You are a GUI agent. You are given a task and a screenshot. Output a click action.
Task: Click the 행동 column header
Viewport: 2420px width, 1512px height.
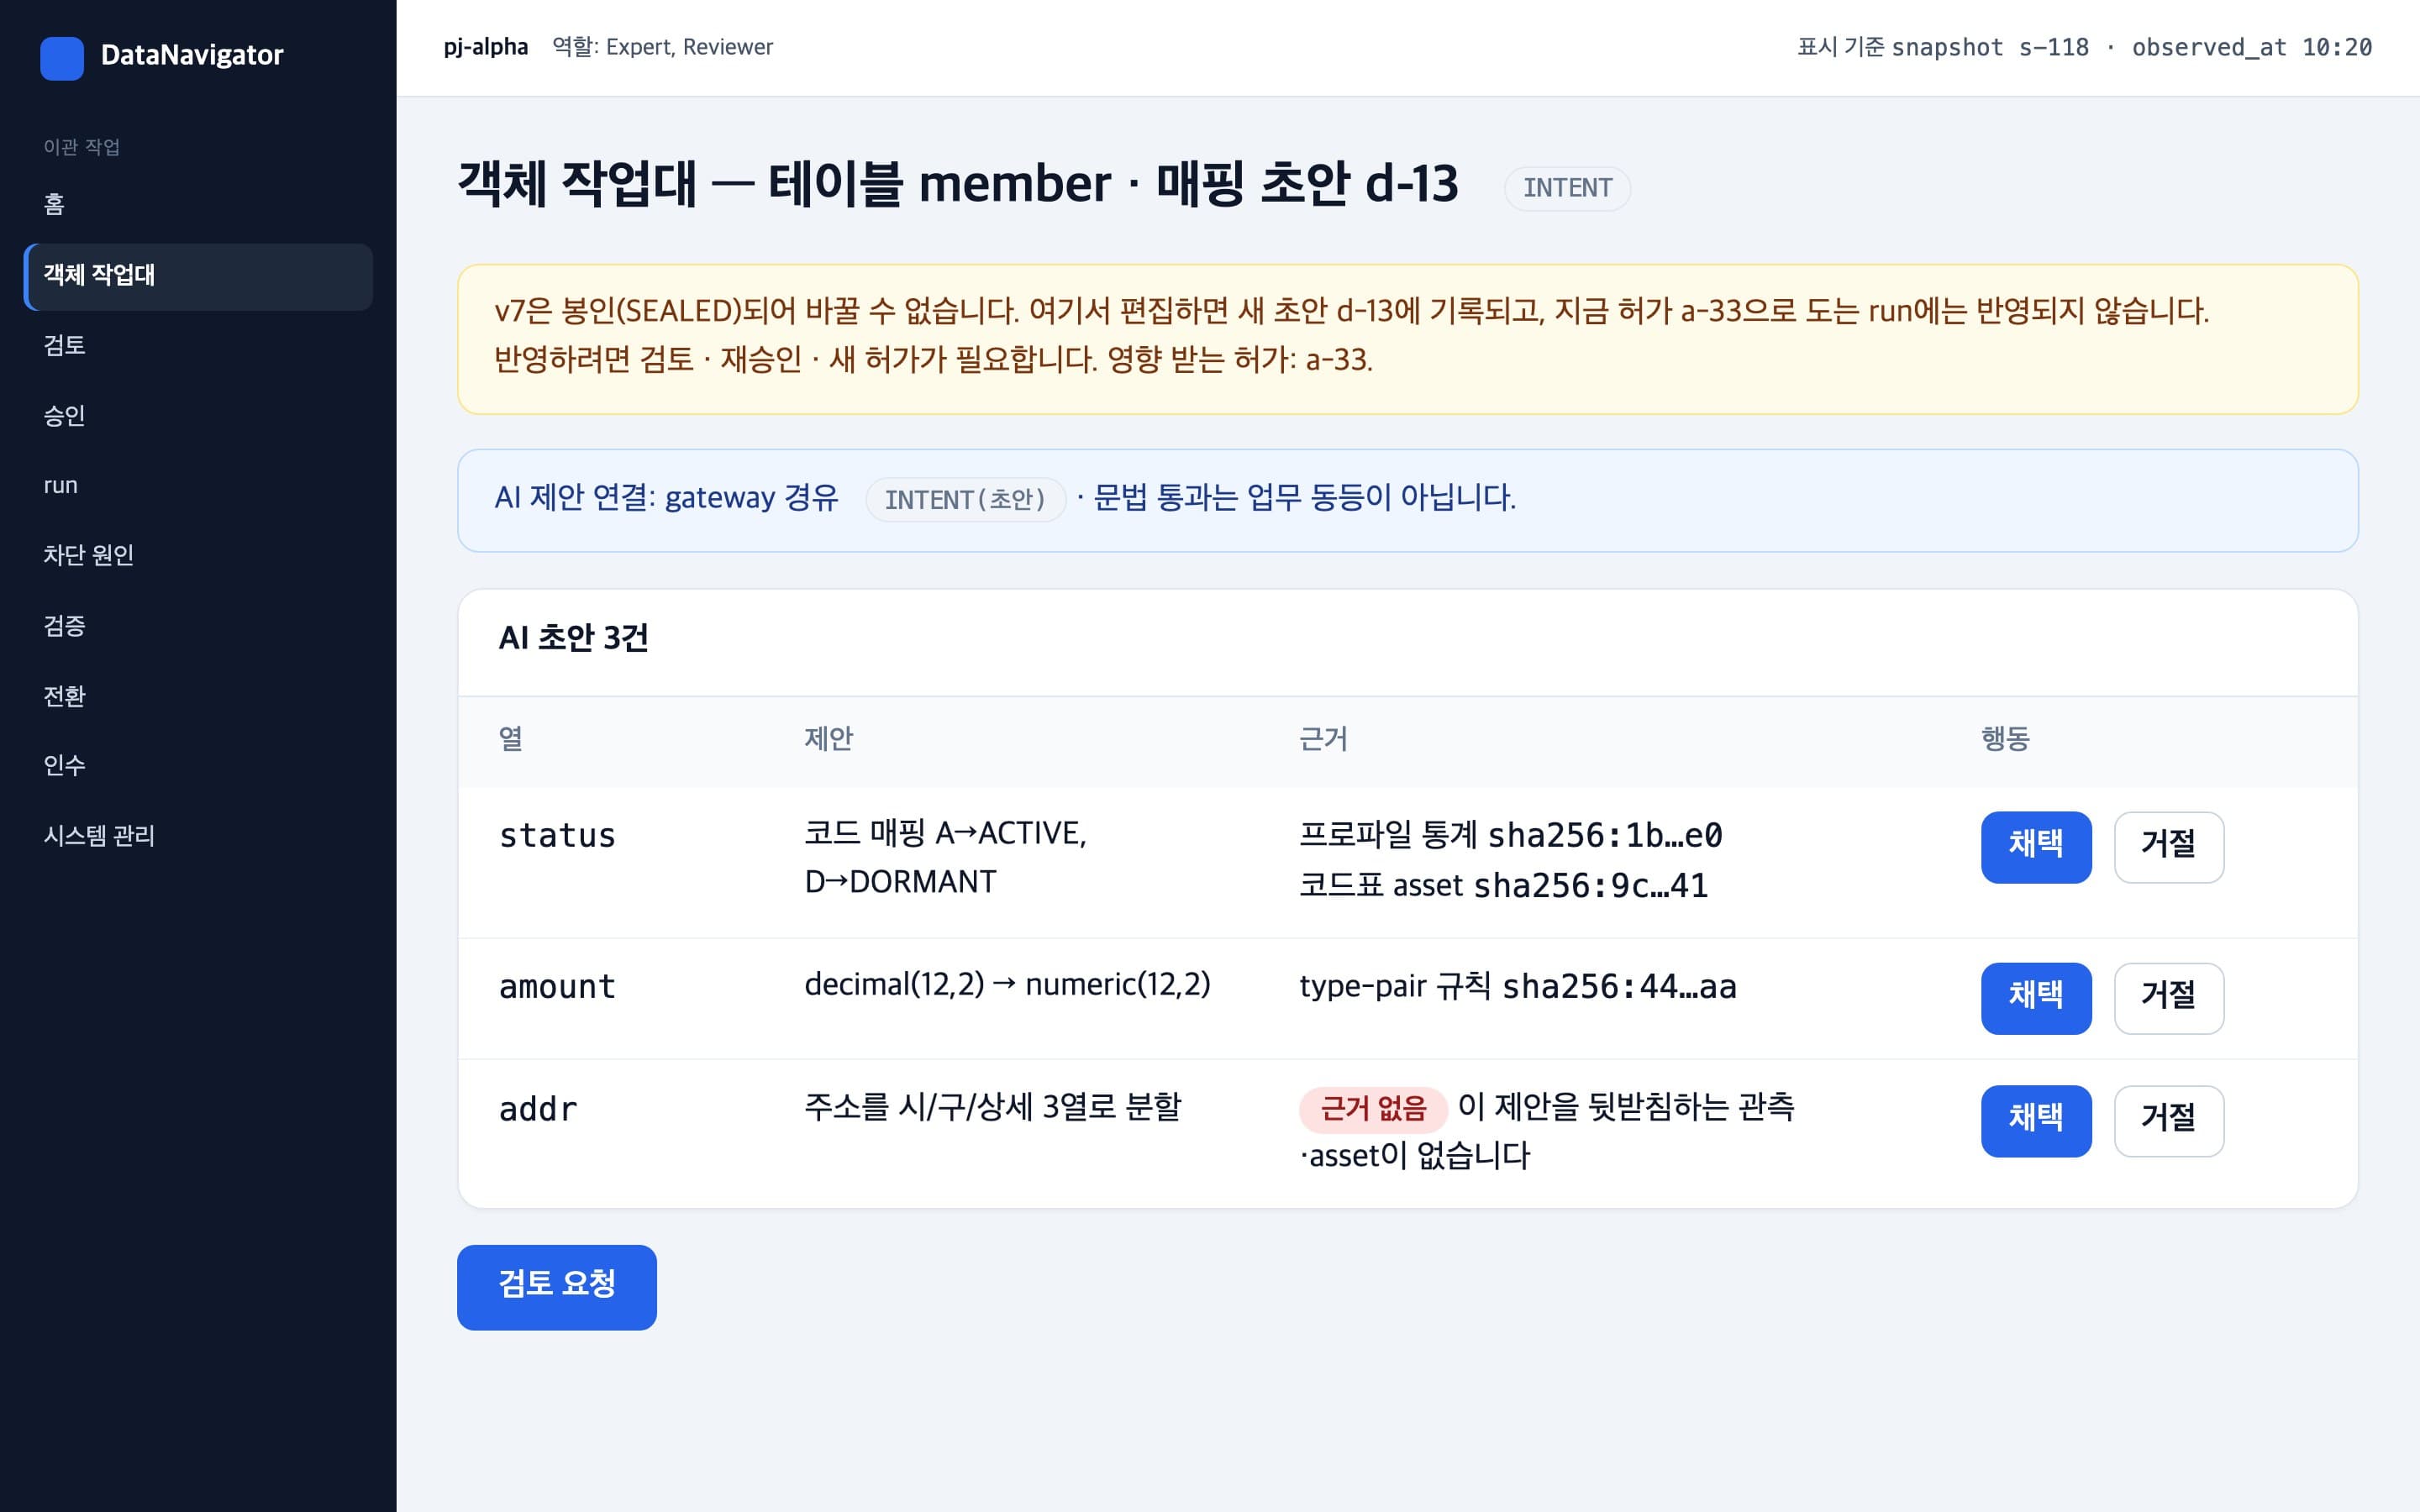(x=2005, y=739)
